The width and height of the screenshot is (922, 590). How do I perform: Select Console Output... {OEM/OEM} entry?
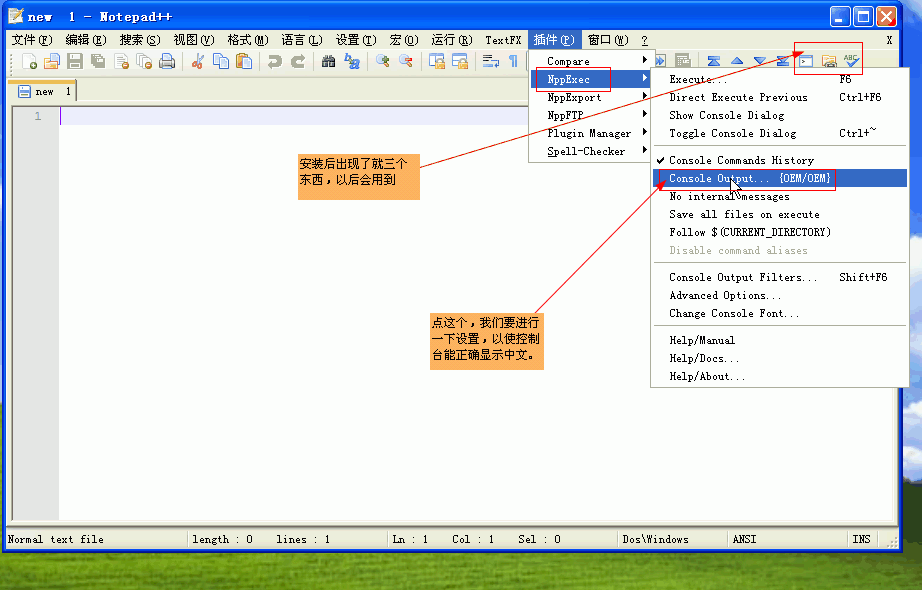click(x=779, y=178)
